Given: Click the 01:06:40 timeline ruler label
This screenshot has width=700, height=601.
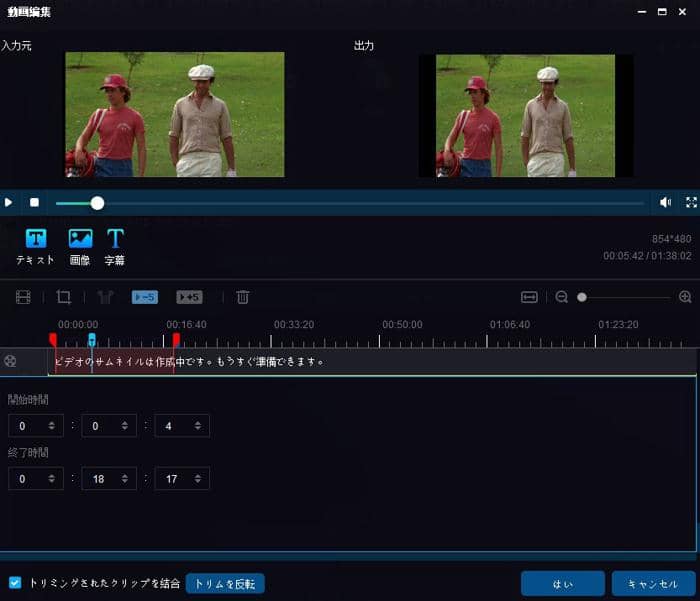Looking at the screenshot, I should pos(510,325).
